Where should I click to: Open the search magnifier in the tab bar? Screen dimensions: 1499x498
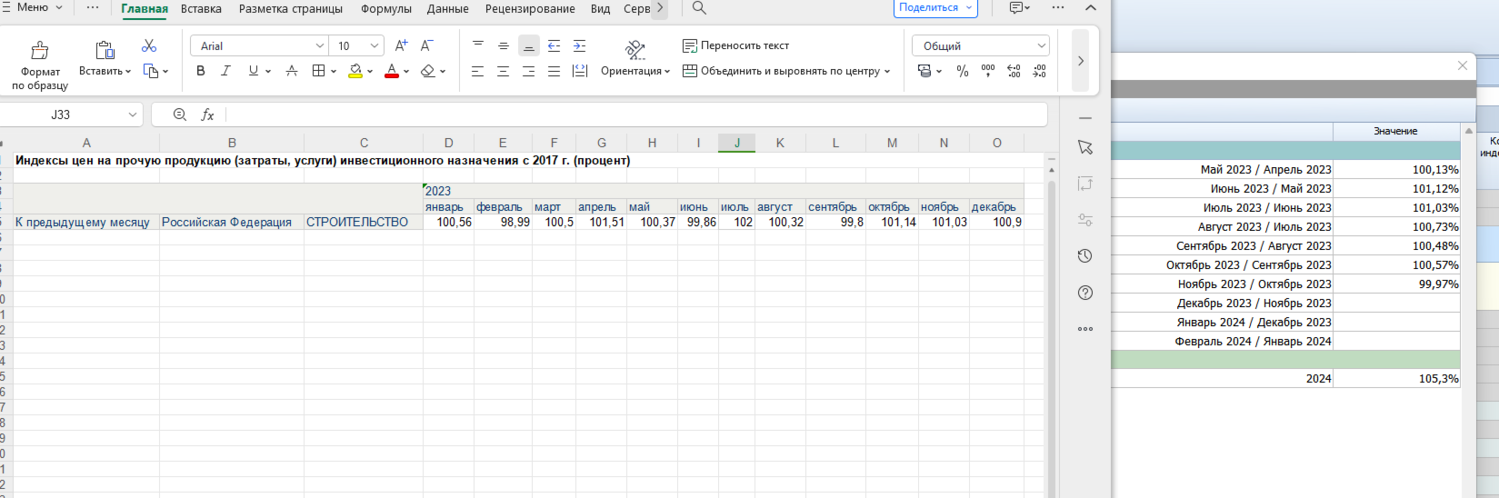[x=699, y=8]
